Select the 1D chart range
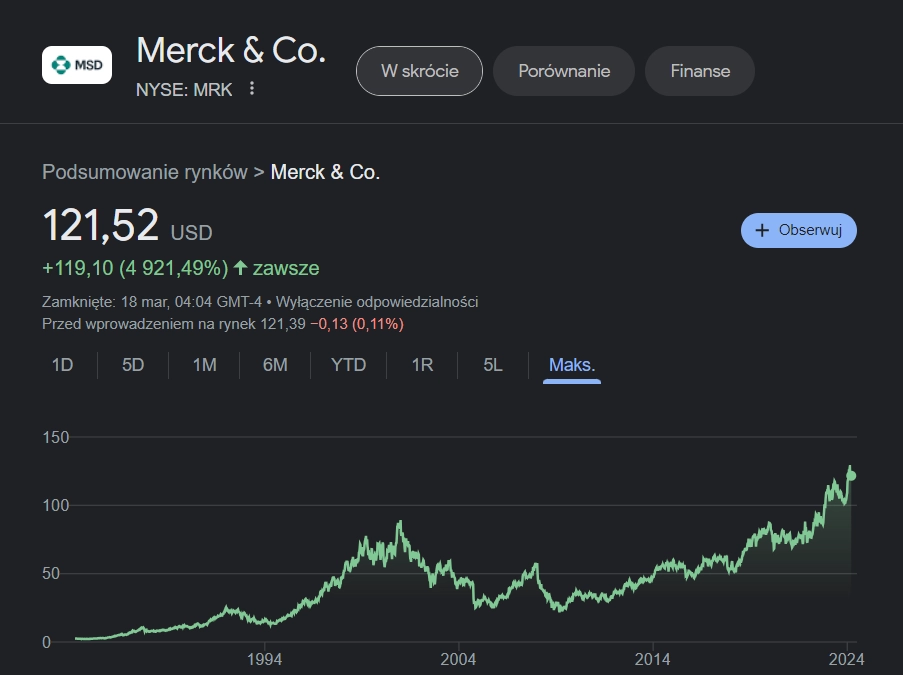 (62, 365)
